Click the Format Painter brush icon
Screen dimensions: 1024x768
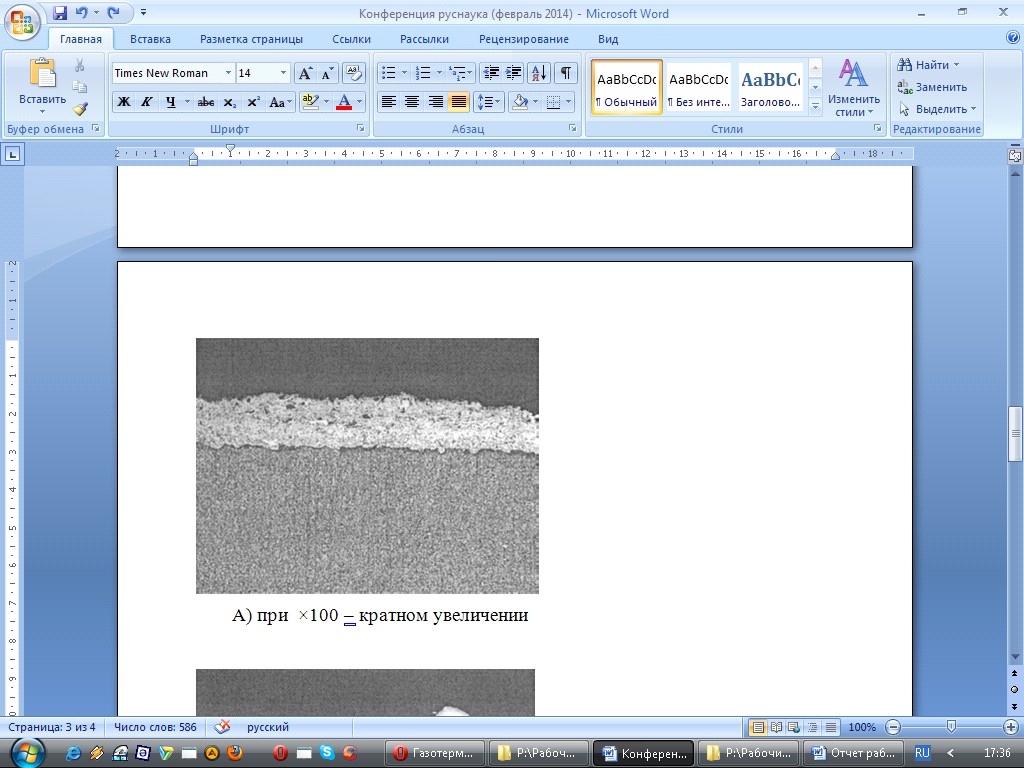click(80, 109)
